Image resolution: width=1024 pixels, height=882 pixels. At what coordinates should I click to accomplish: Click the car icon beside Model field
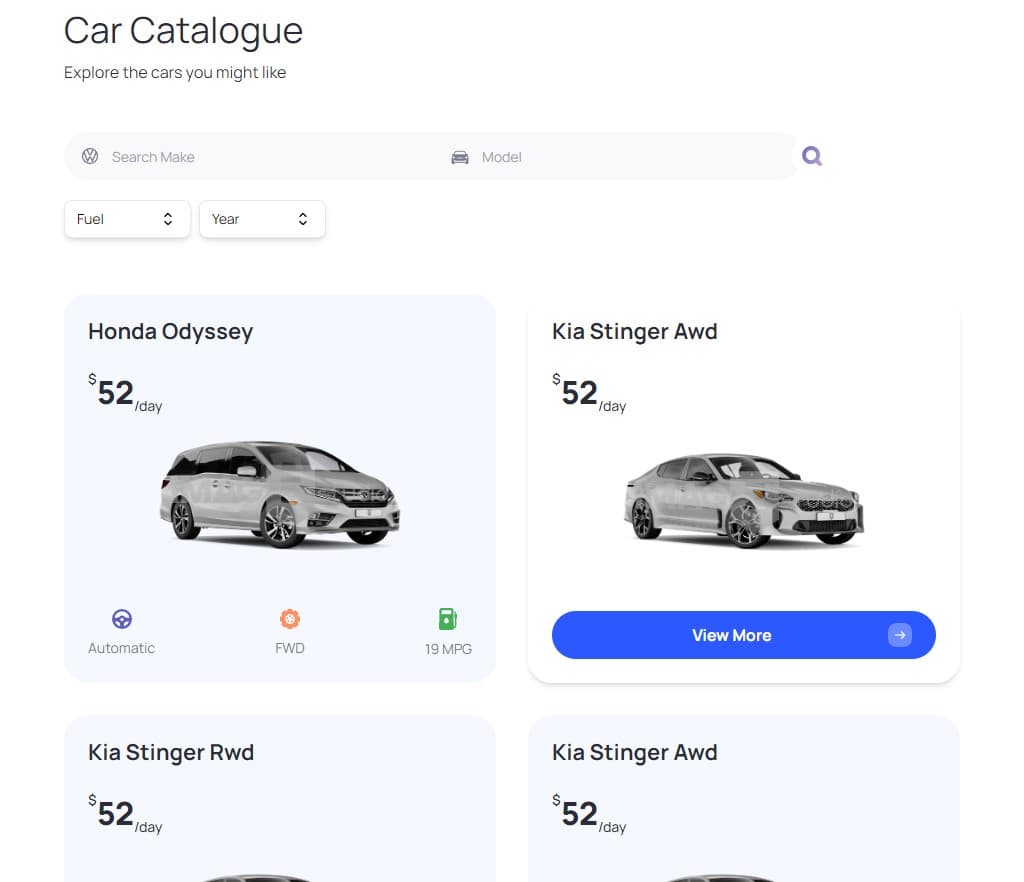(460, 157)
